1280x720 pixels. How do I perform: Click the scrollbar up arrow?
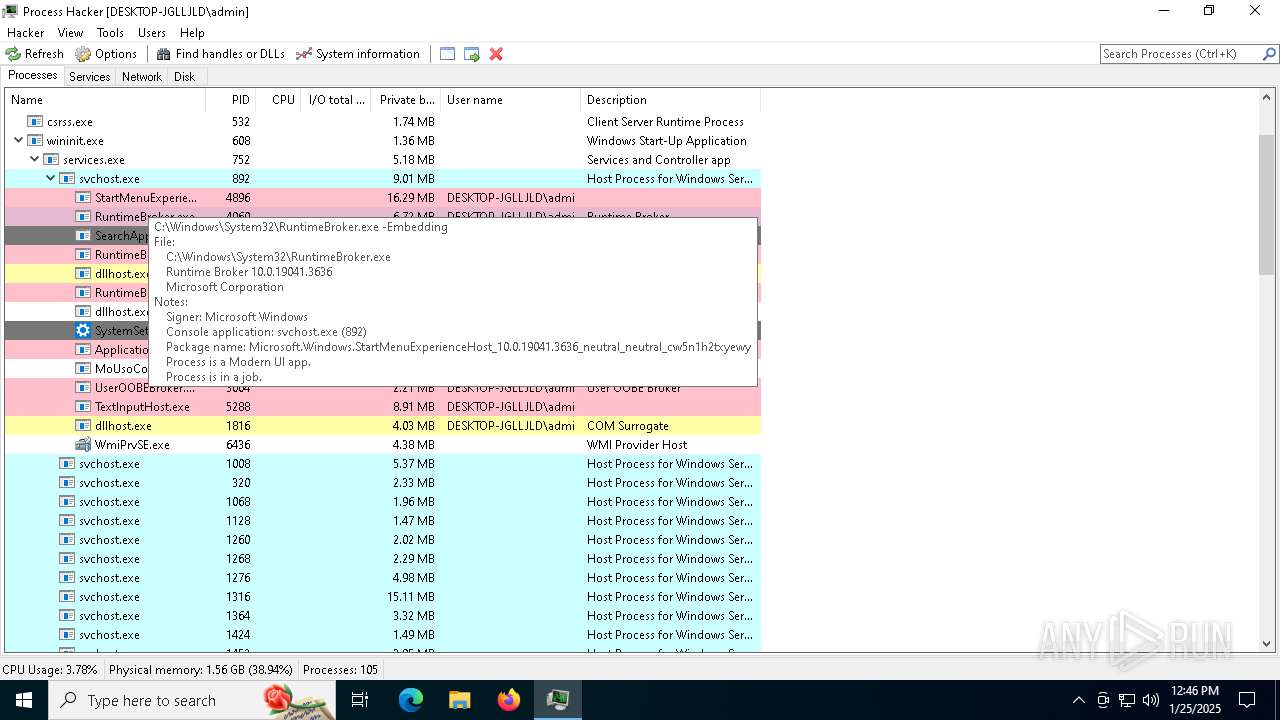1267,98
